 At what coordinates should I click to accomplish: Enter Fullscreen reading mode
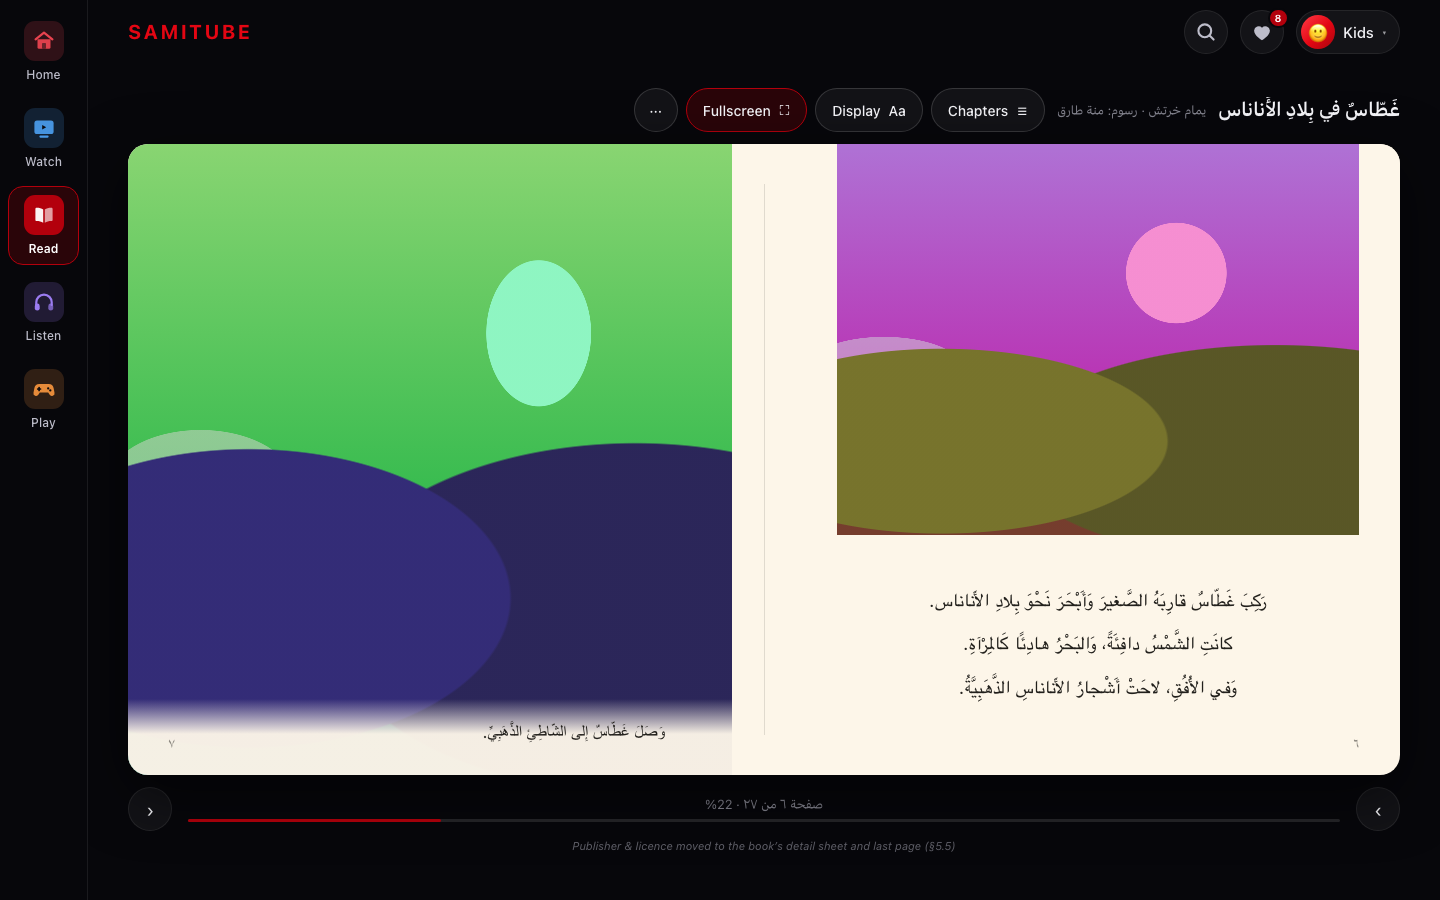click(746, 110)
